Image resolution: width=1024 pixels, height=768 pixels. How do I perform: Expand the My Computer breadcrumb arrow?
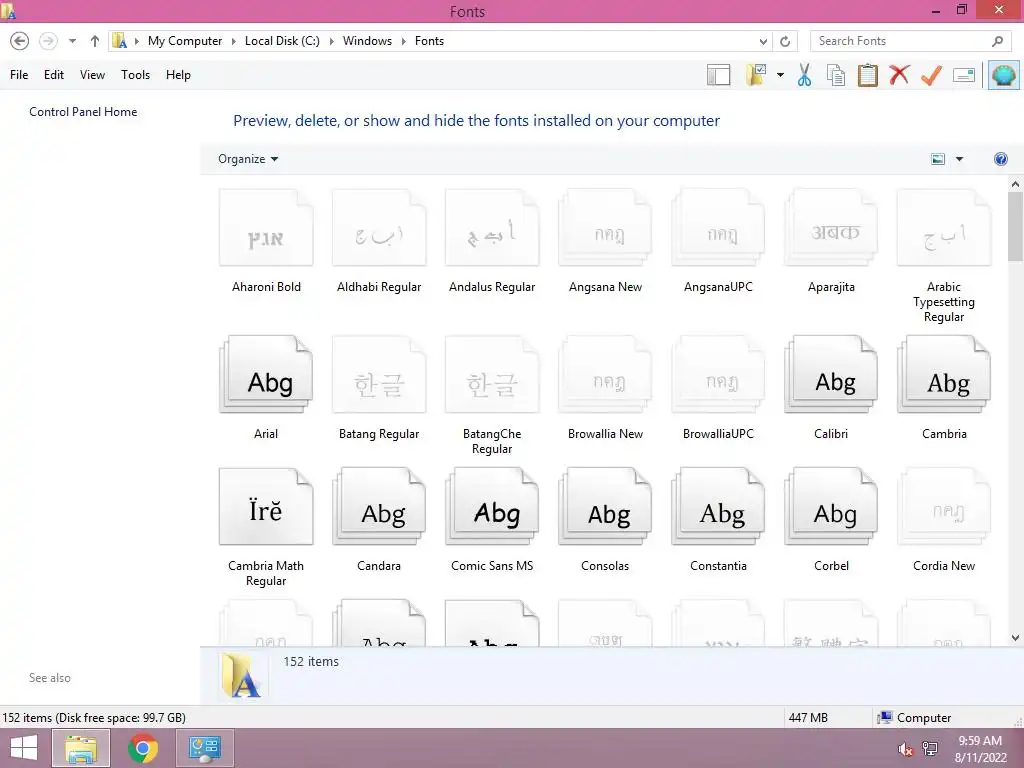tap(233, 41)
